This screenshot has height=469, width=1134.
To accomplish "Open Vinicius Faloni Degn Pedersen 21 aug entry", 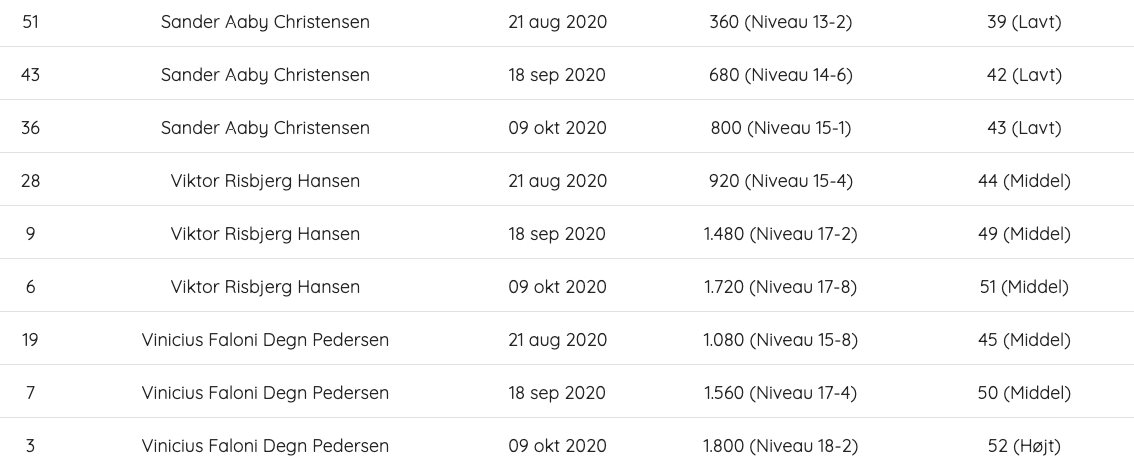I will click(x=567, y=338).
